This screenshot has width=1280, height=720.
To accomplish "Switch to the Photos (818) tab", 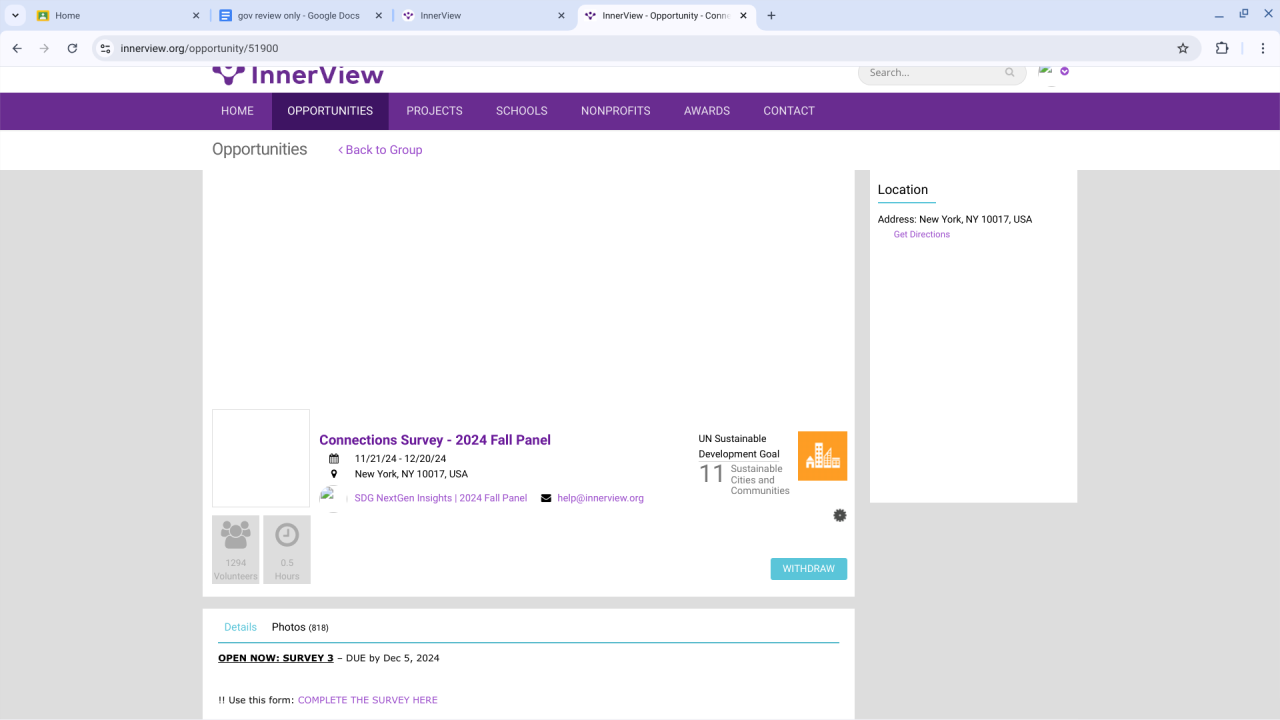I will [300, 627].
